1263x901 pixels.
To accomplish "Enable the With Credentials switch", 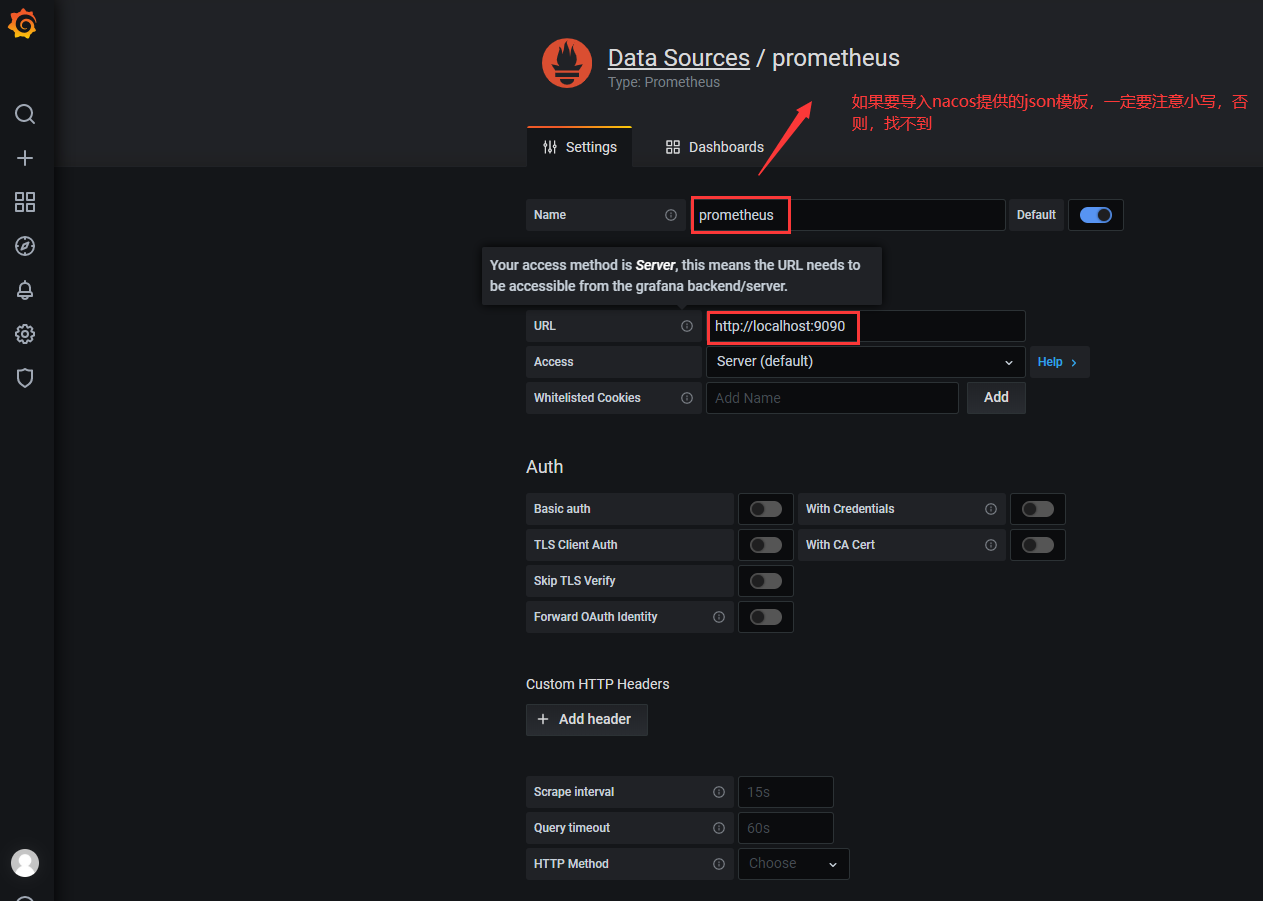I will [x=1038, y=509].
